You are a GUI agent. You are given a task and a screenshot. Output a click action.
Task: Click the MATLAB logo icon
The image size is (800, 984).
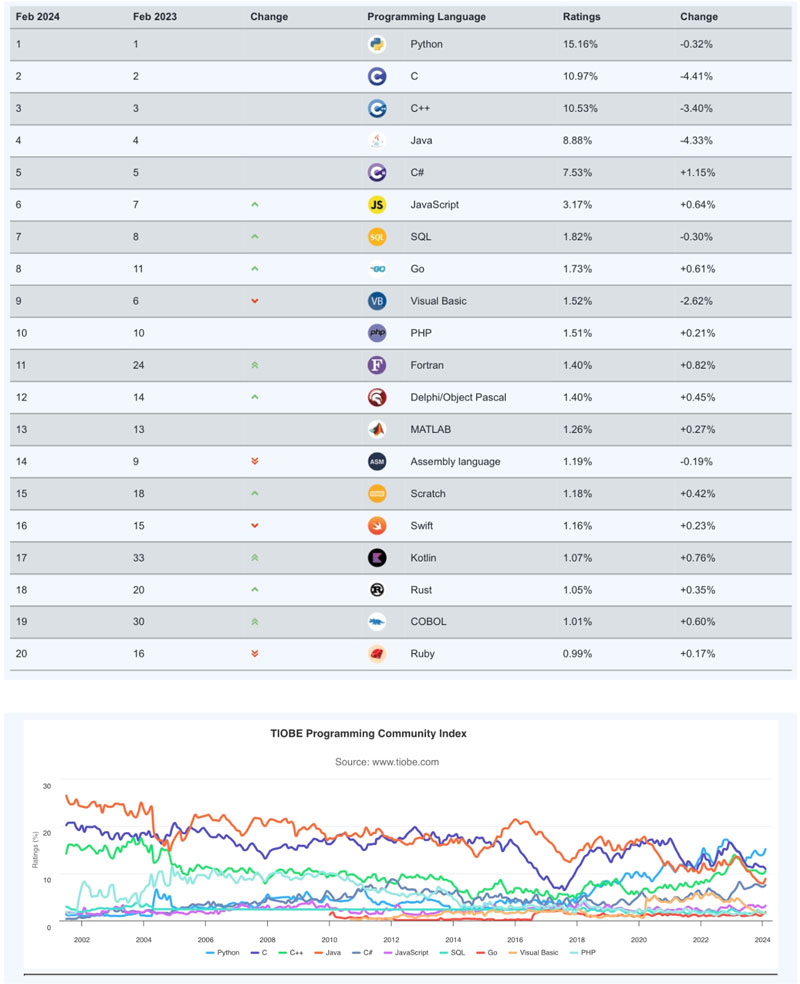click(377, 429)
